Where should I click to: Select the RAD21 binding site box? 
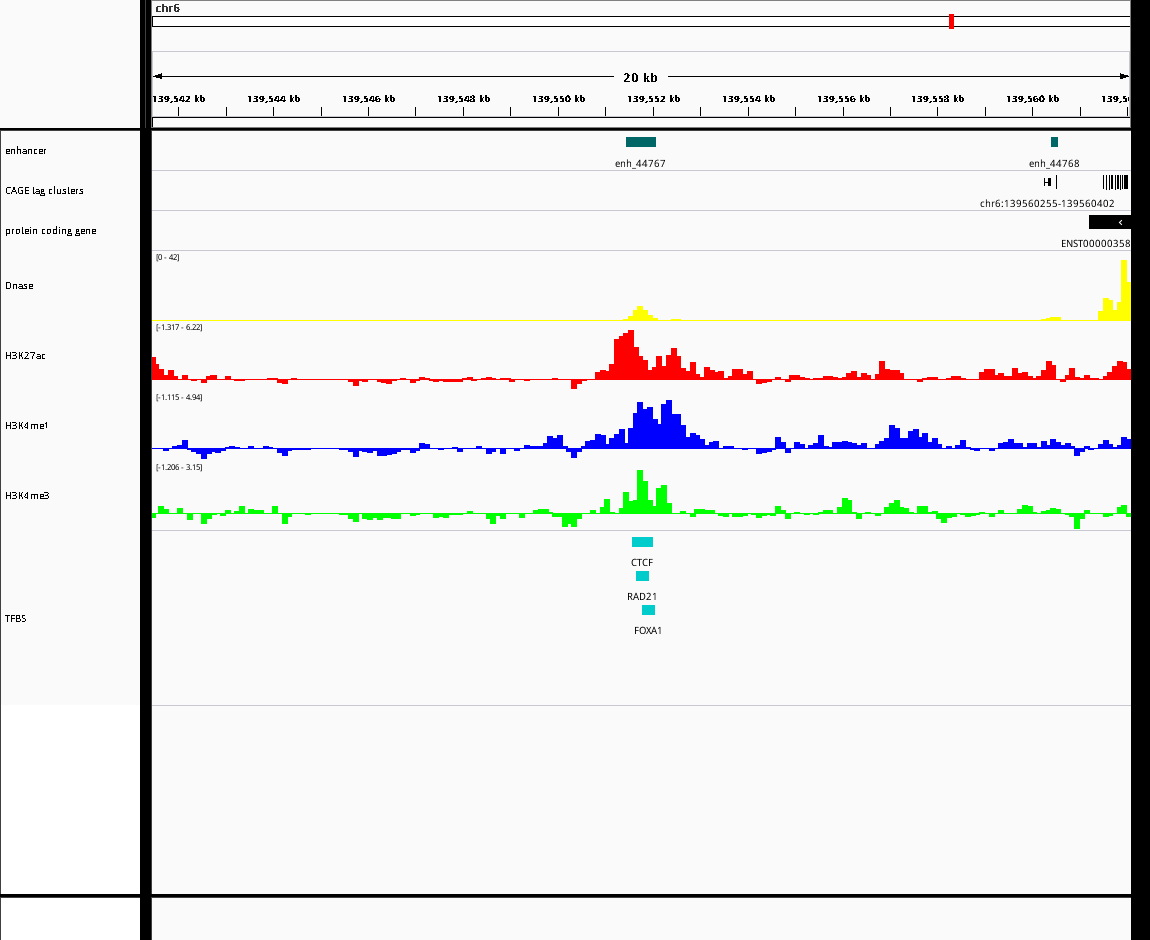pyautogui.click(x=642, y=576)
